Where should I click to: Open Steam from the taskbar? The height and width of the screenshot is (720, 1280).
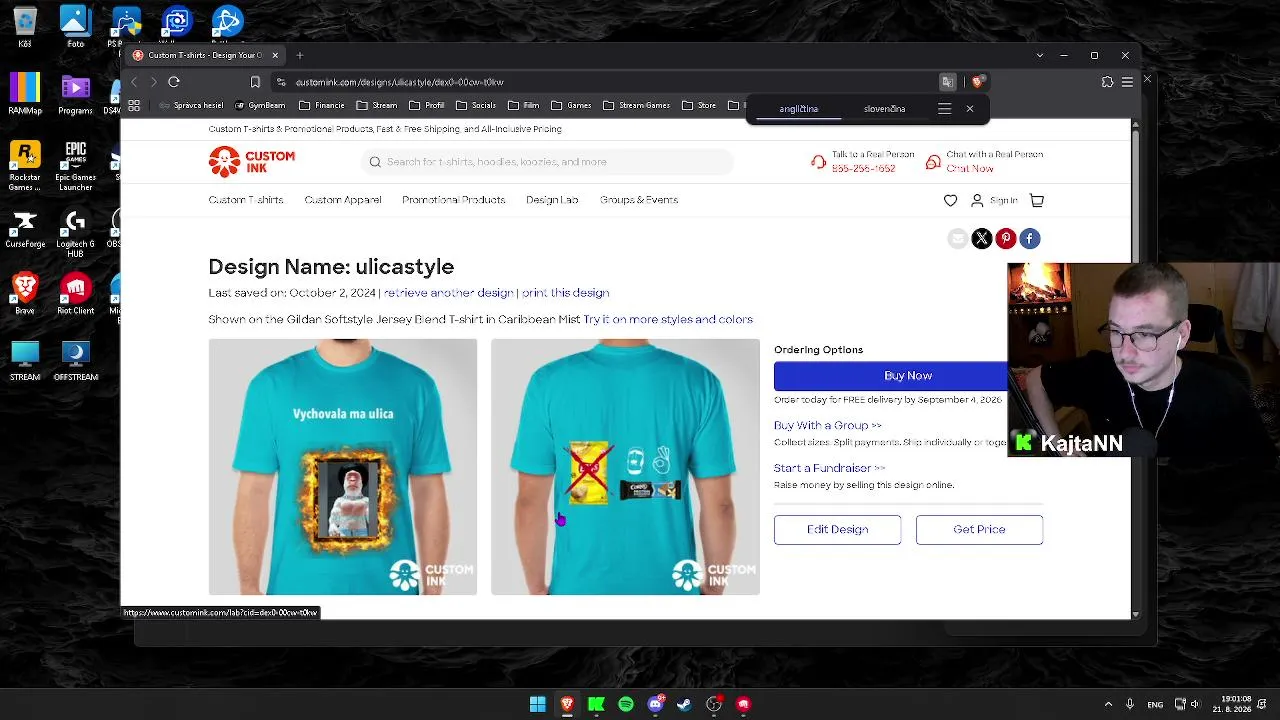click(x=684, y=704)
